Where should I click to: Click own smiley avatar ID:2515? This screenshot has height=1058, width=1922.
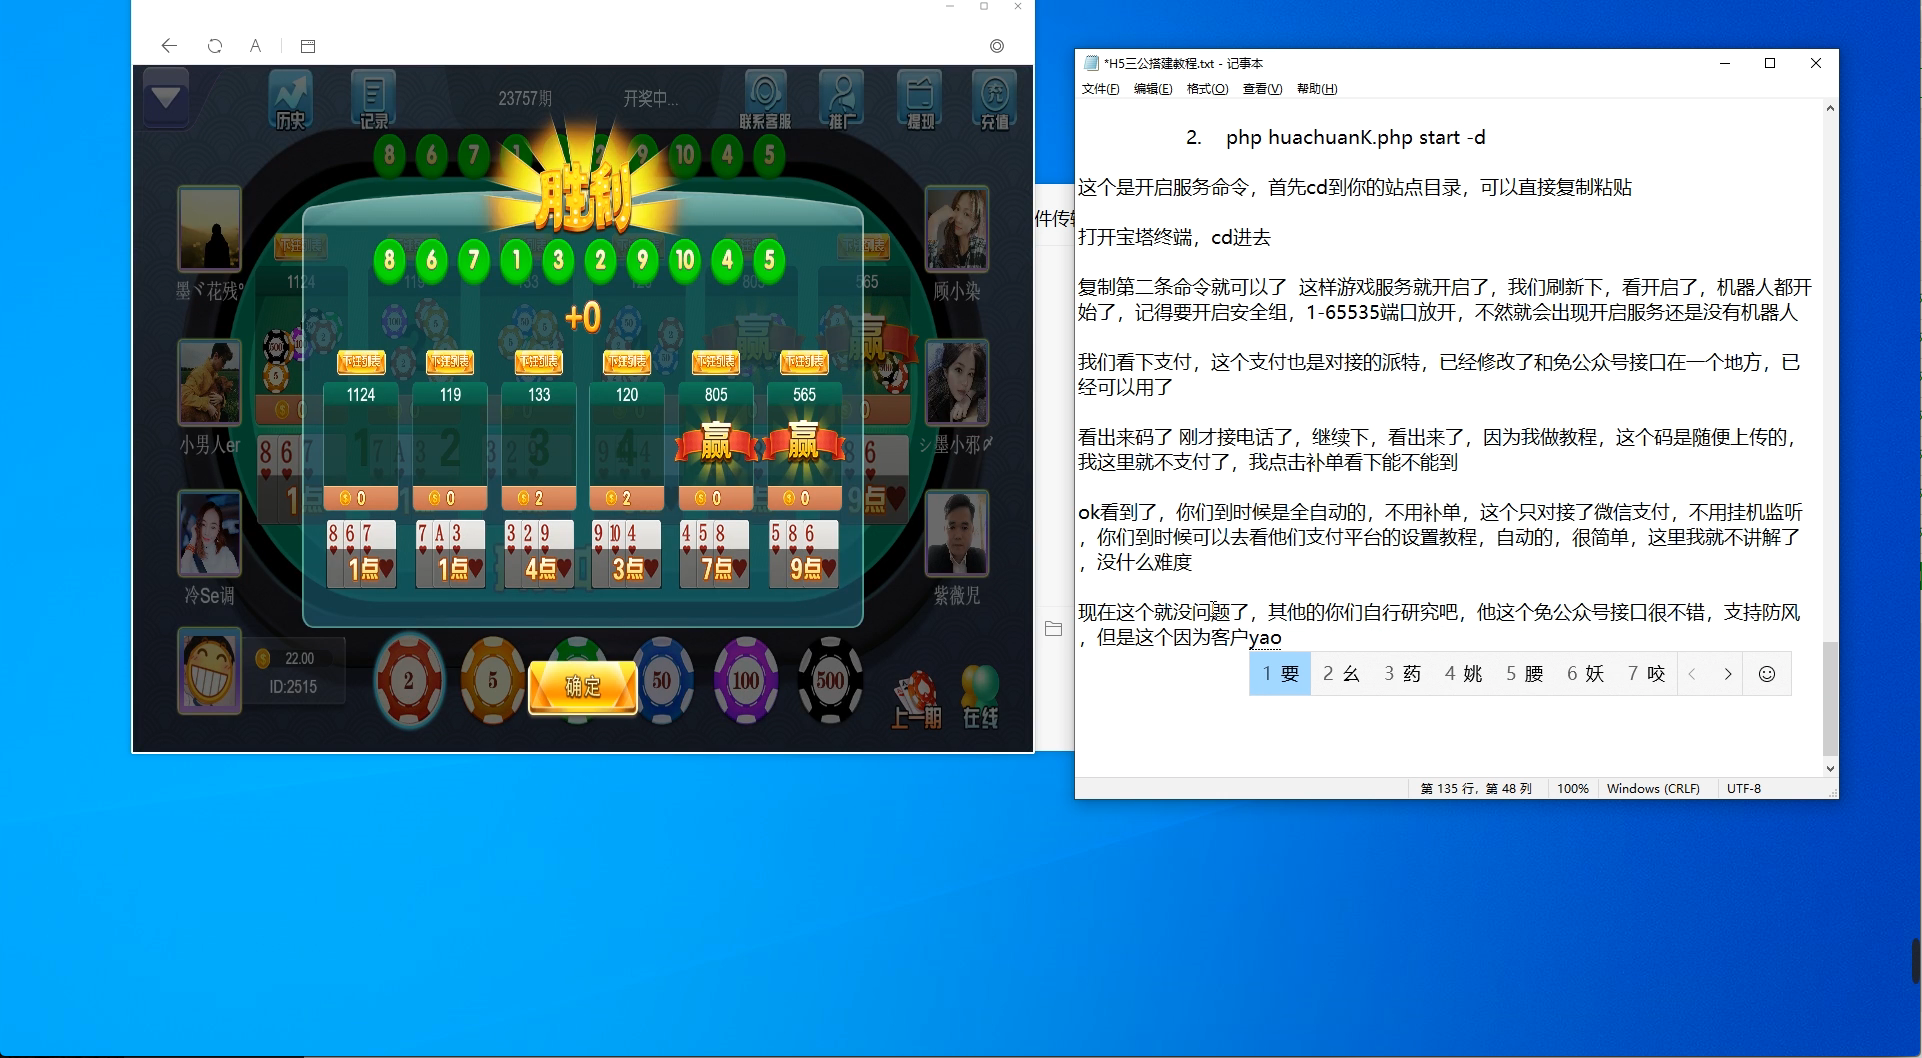coord(210,670)
